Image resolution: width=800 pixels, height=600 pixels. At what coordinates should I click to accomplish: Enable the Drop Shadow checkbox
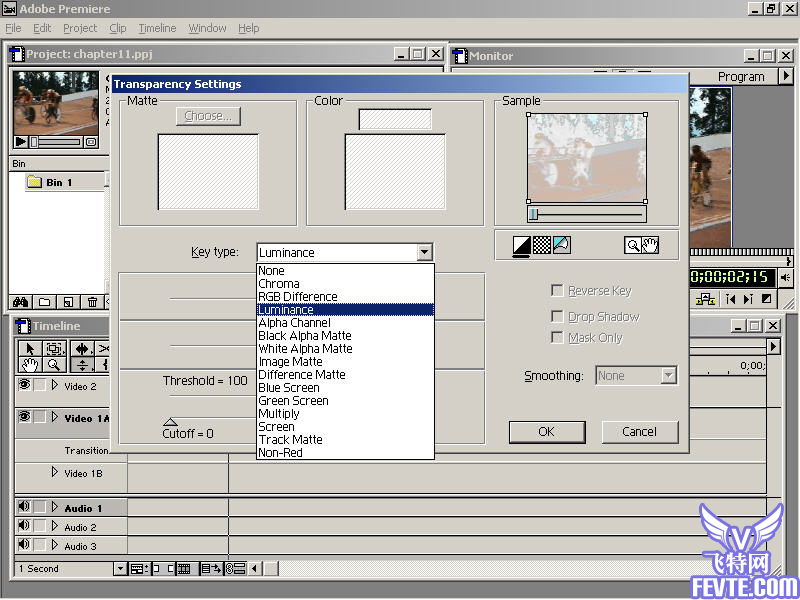pyautogui.click(x=557, y=316)
